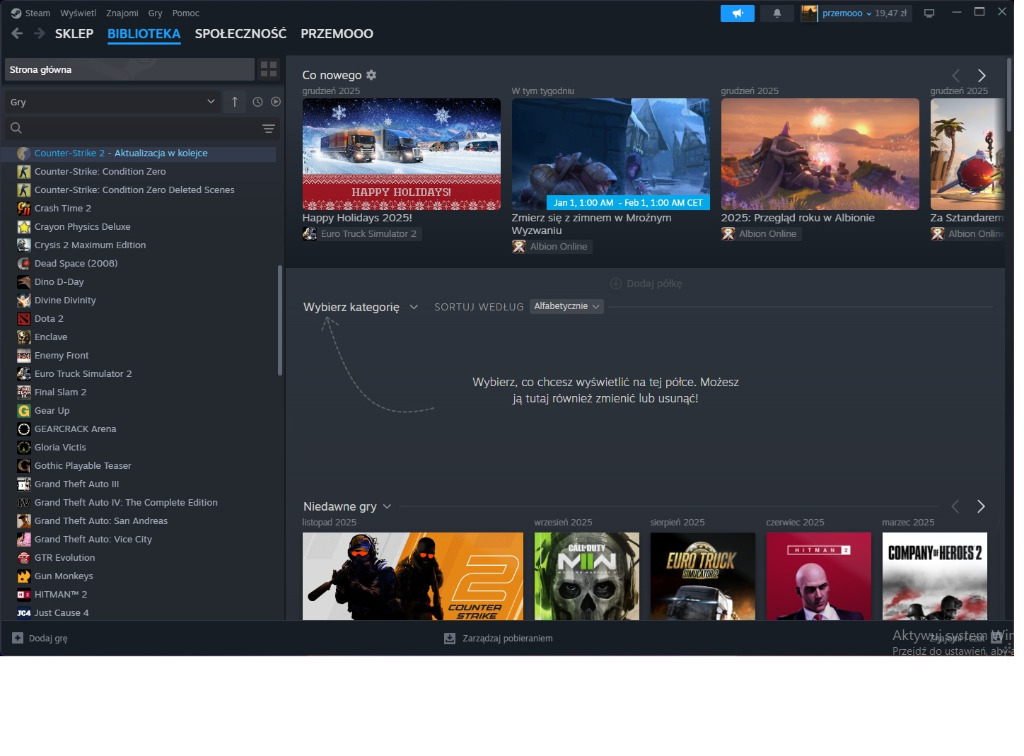Open Call of Duty MWII cover

[586, 576]
